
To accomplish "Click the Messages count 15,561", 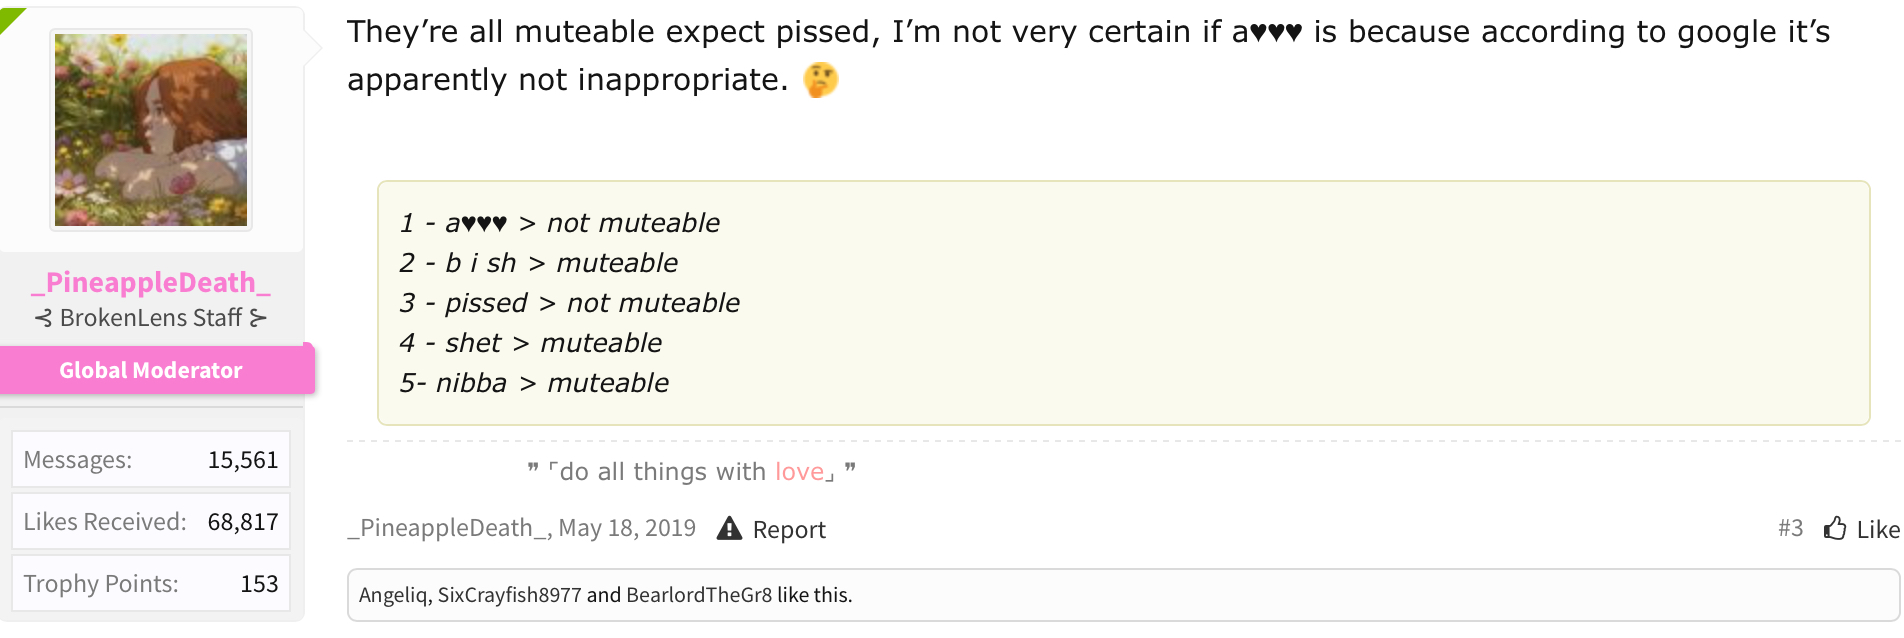I will tap(243, 460).
